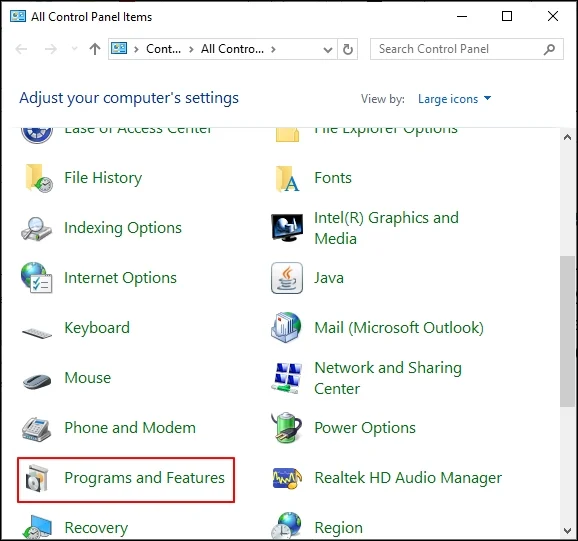Click the scrollbar down arrow
Viewport: 578px width, 541px height.
(x=568, y=531)
